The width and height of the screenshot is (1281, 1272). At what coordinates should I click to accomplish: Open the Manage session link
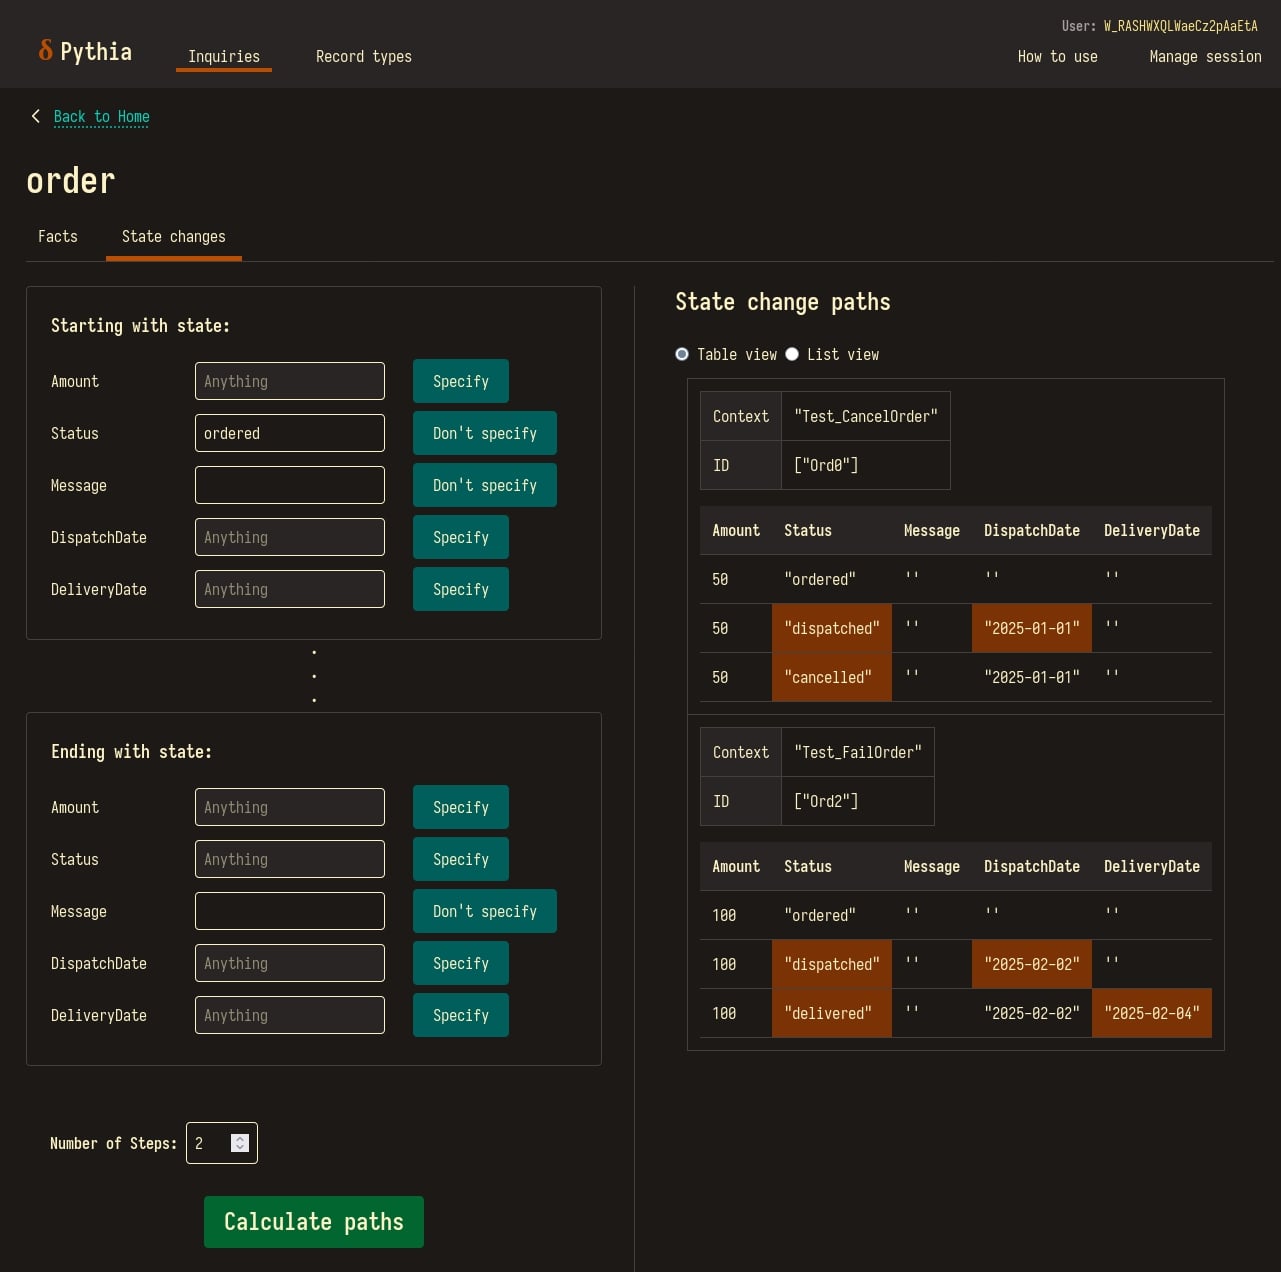tap(1206, 56)
